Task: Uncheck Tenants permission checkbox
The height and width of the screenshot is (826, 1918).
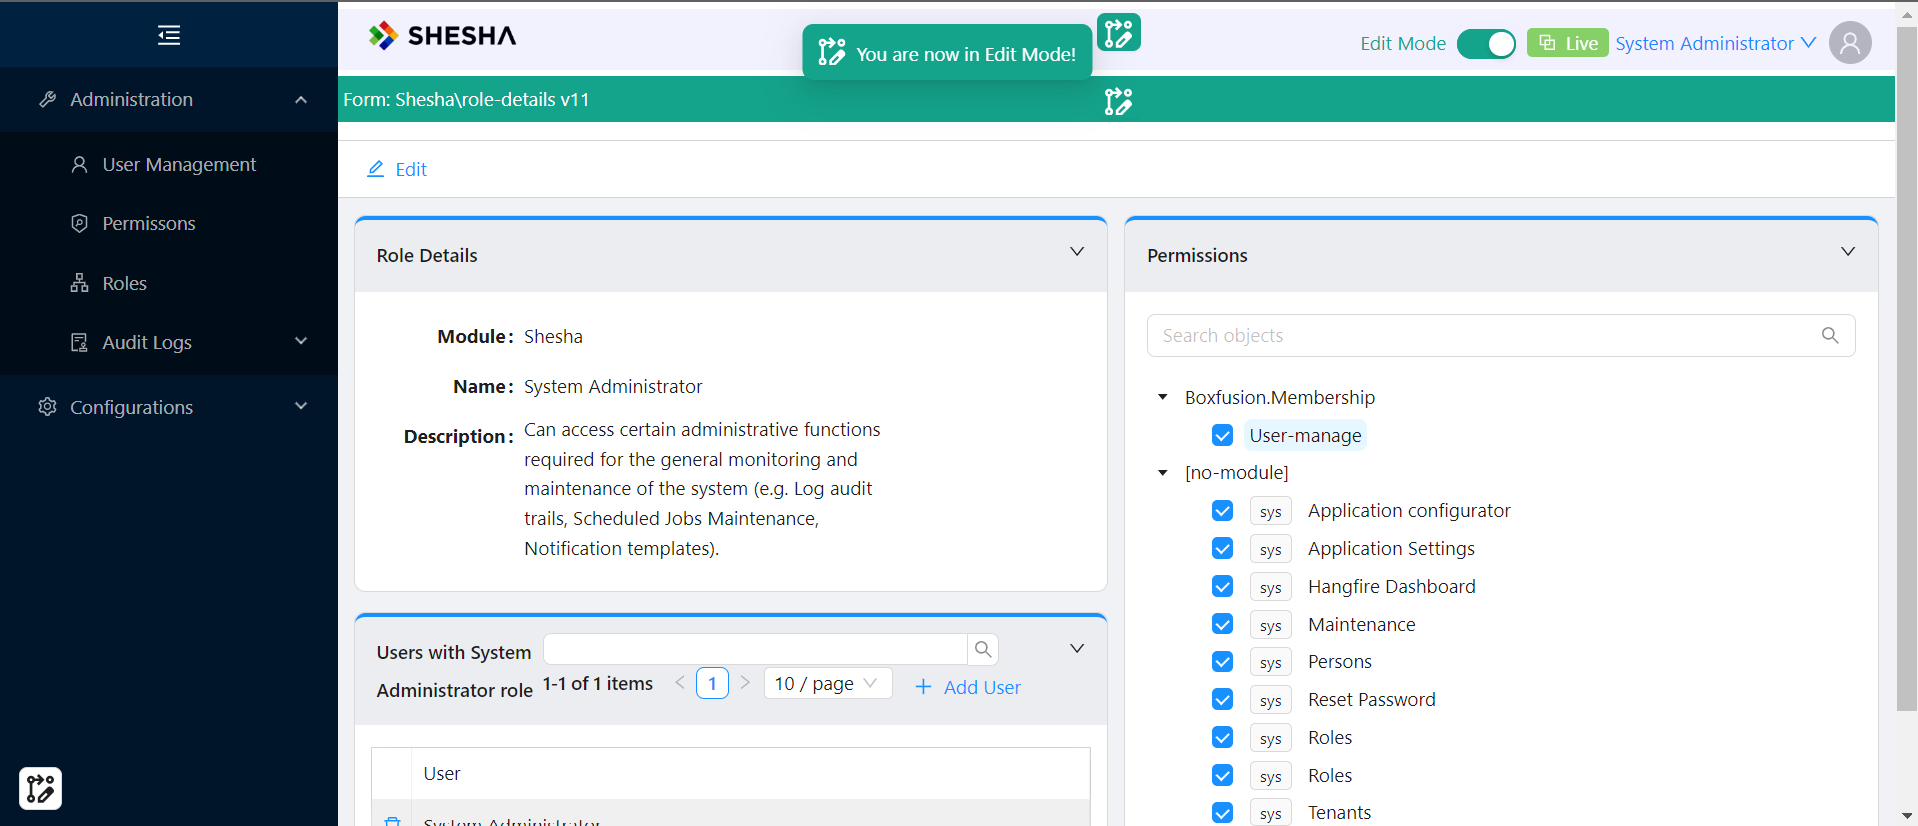Action: (x=1222, y=813)
